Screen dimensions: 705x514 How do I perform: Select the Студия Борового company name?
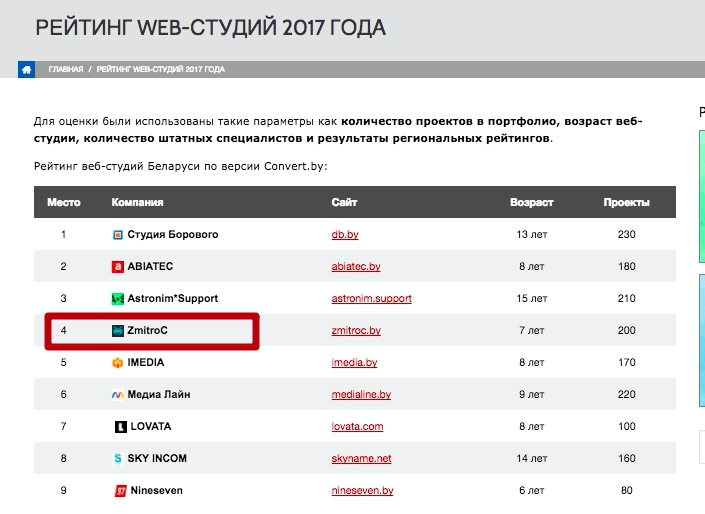173,234
